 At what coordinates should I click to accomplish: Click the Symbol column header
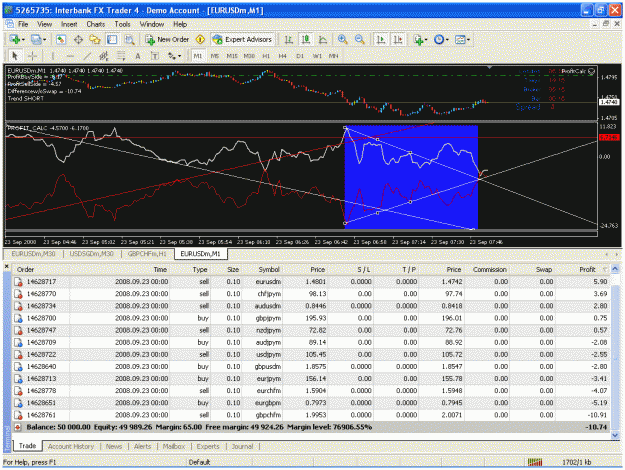coord(269,270)
